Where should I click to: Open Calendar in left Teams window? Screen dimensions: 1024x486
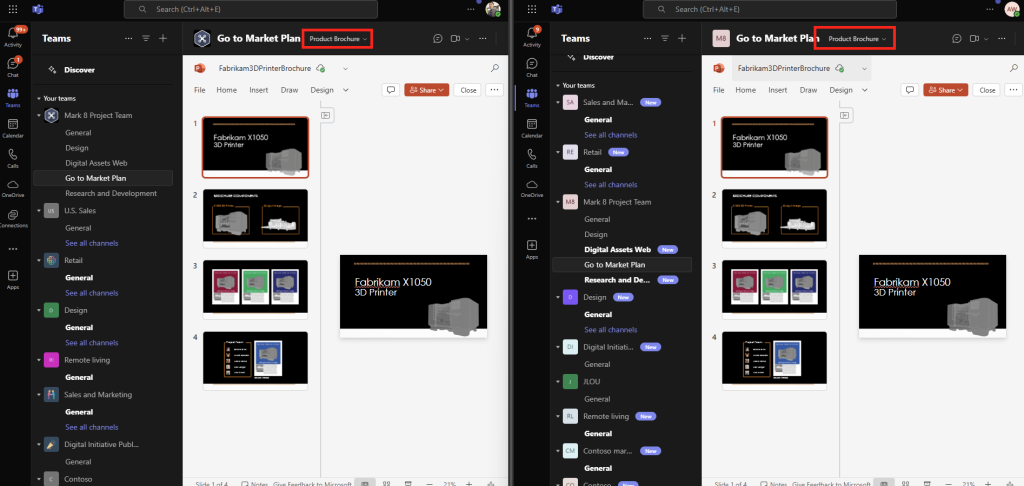click(x=13, y=128)
